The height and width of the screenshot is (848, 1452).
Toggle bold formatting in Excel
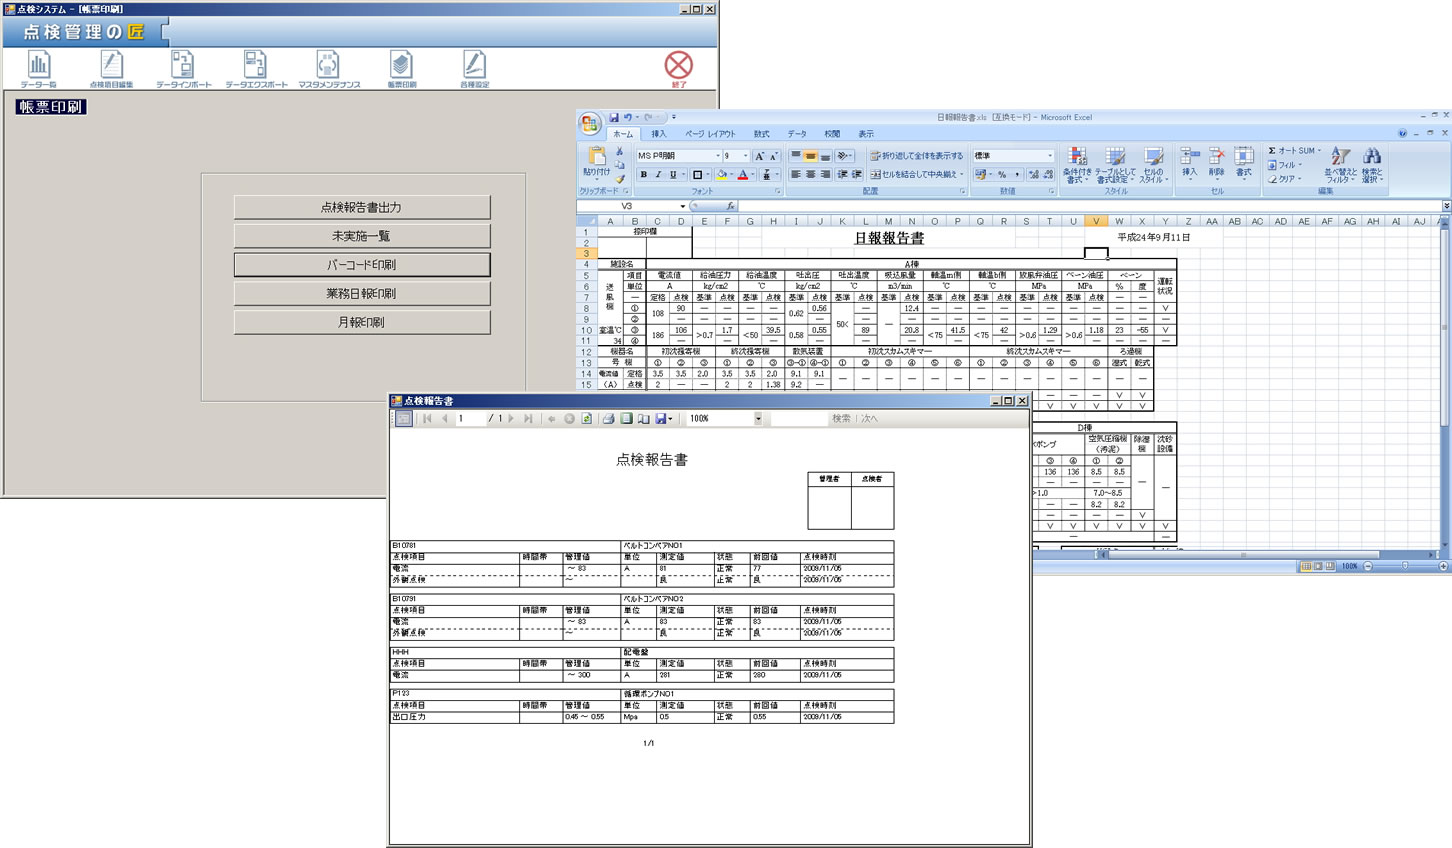tap(643, 175)
